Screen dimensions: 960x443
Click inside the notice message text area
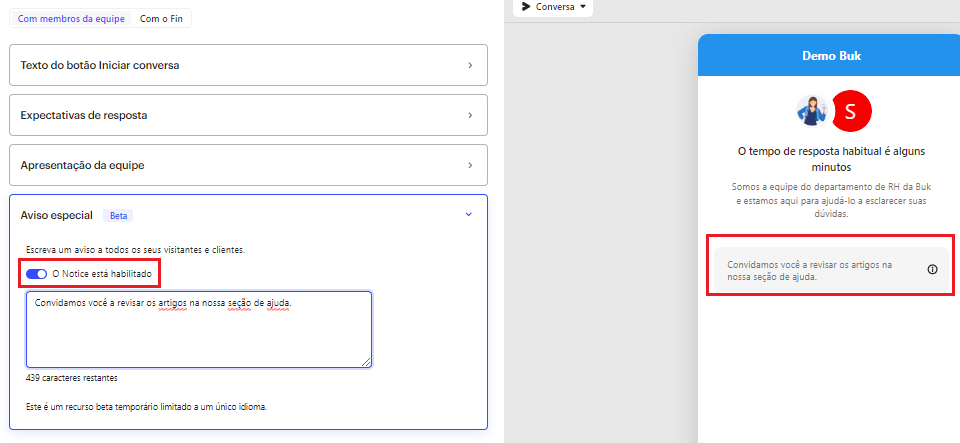point(199,335)
